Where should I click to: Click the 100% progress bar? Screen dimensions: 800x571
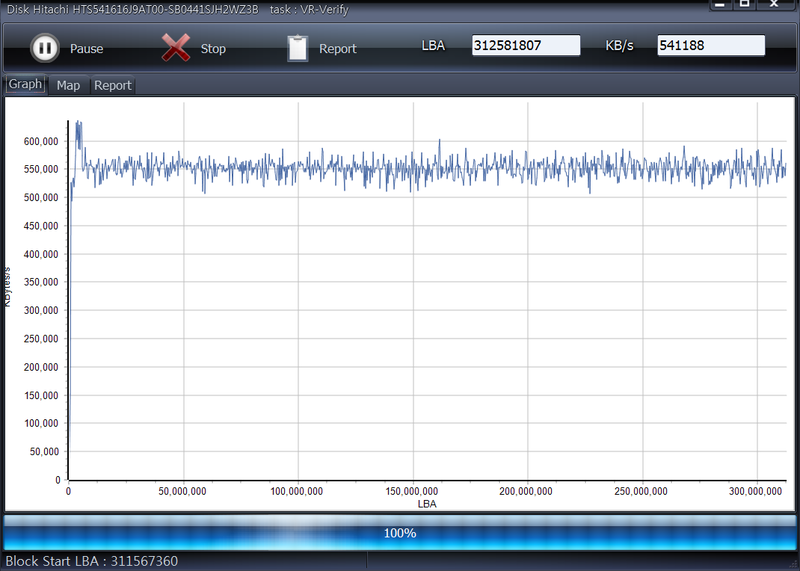coord(400,533)
